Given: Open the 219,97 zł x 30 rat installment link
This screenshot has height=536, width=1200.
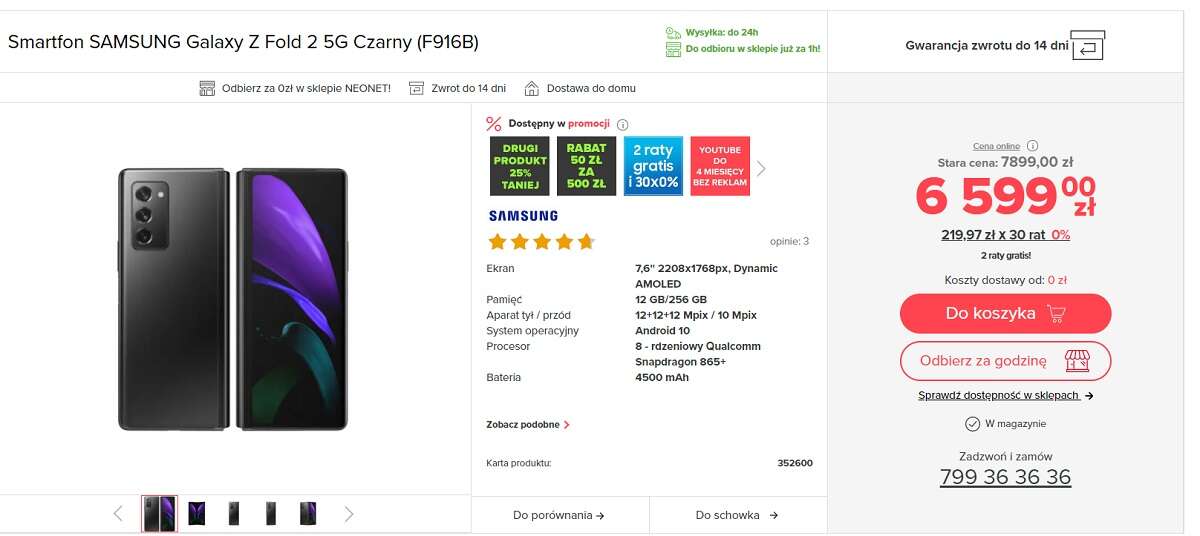Looking at the screenshot, I should click(1005, 235).
